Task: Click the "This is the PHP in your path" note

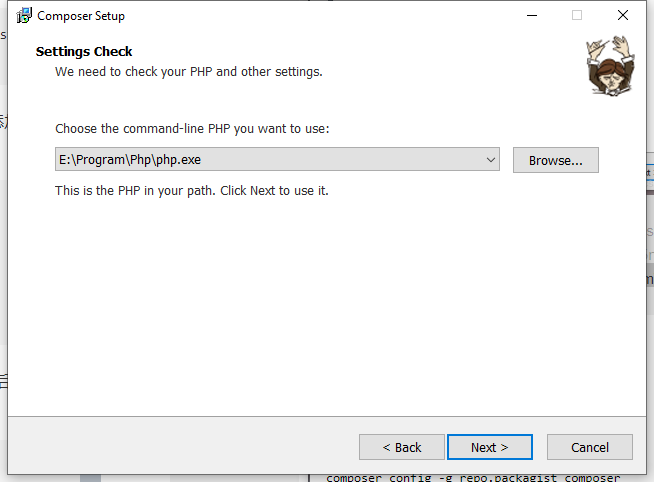Action: pos(191,190)
